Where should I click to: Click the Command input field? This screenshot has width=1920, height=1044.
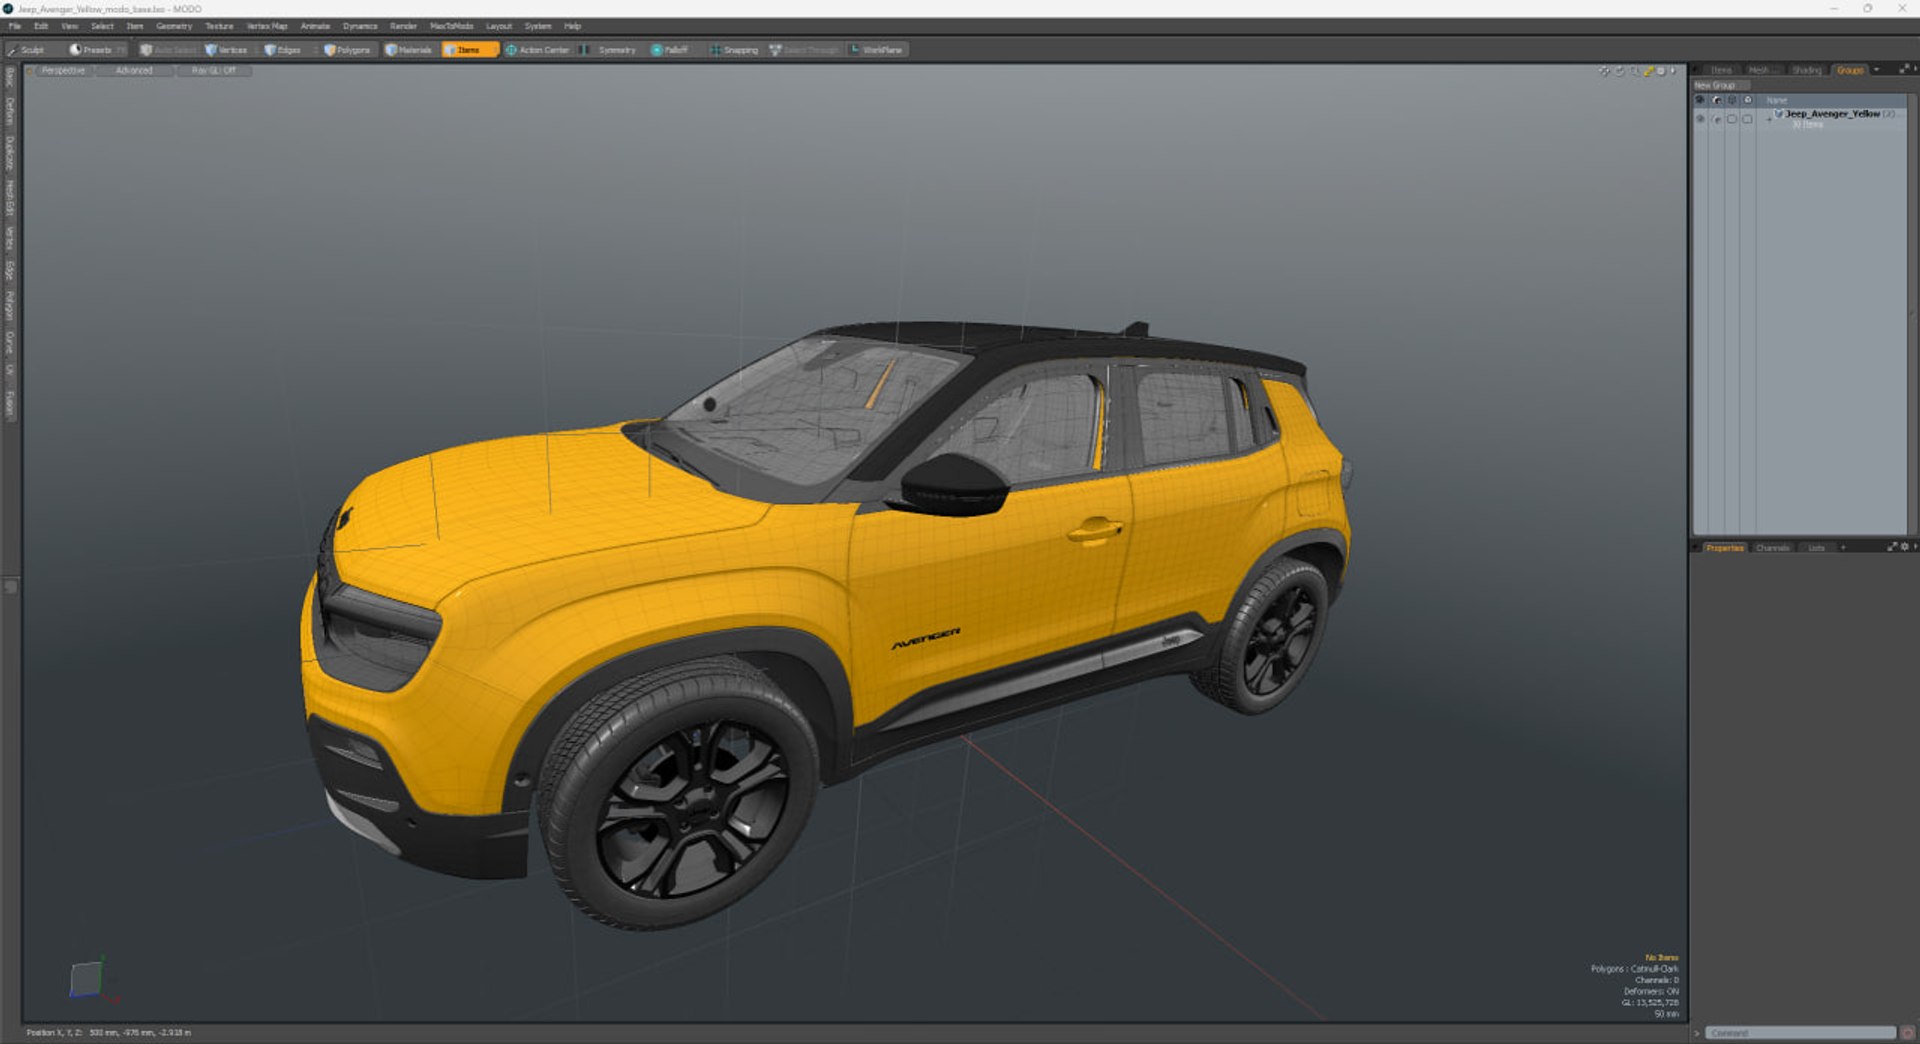(1800, 1033)
